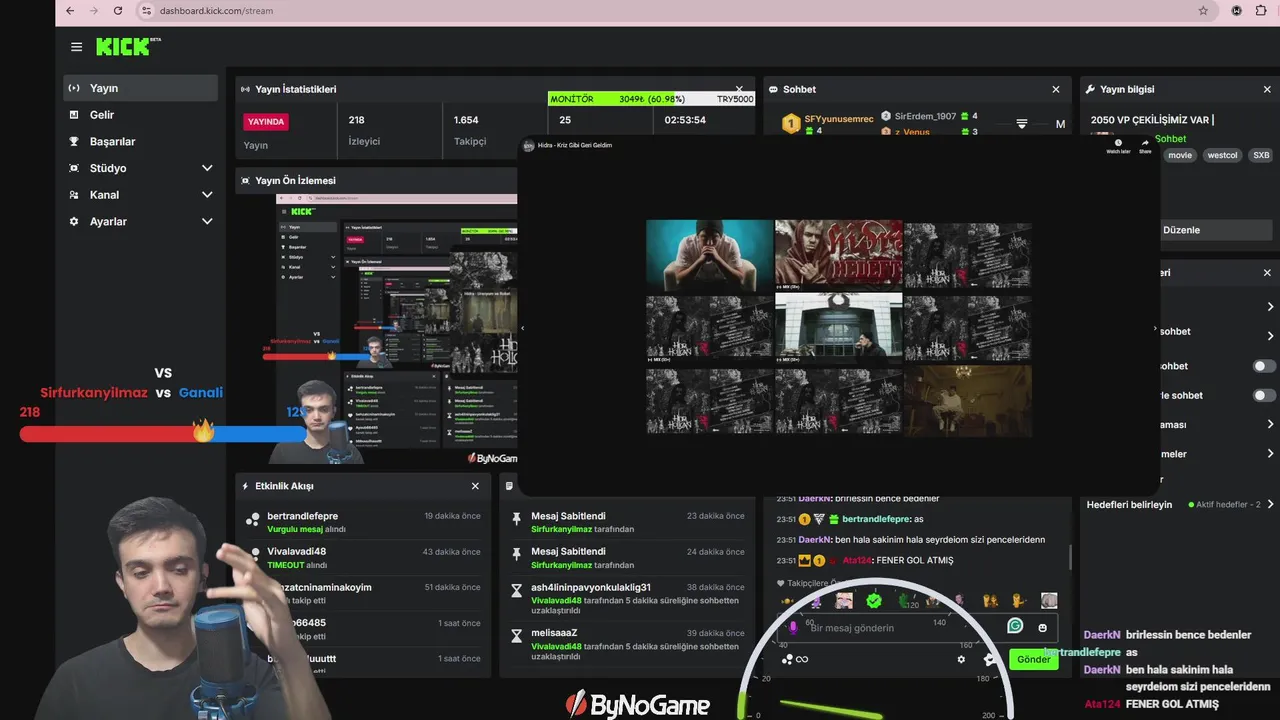Click the Aktif hedefler - 2 indicator
Screen dimensions: 1280x720
(x=1223, y=505)
